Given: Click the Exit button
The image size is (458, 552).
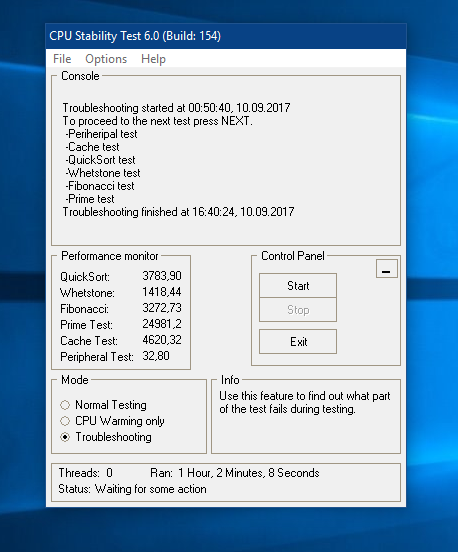Looking at the screenshot, I should (298, 341).
